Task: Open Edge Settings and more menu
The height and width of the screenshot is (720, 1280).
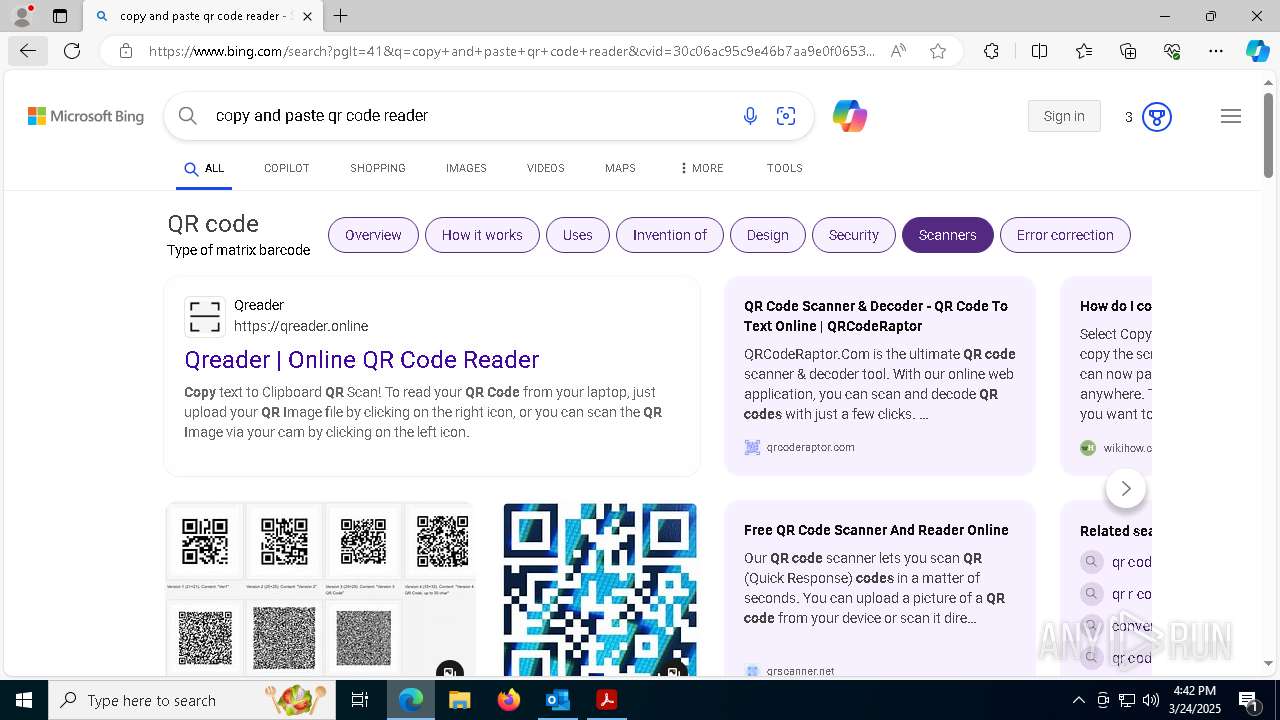Action: (1216, 51)
